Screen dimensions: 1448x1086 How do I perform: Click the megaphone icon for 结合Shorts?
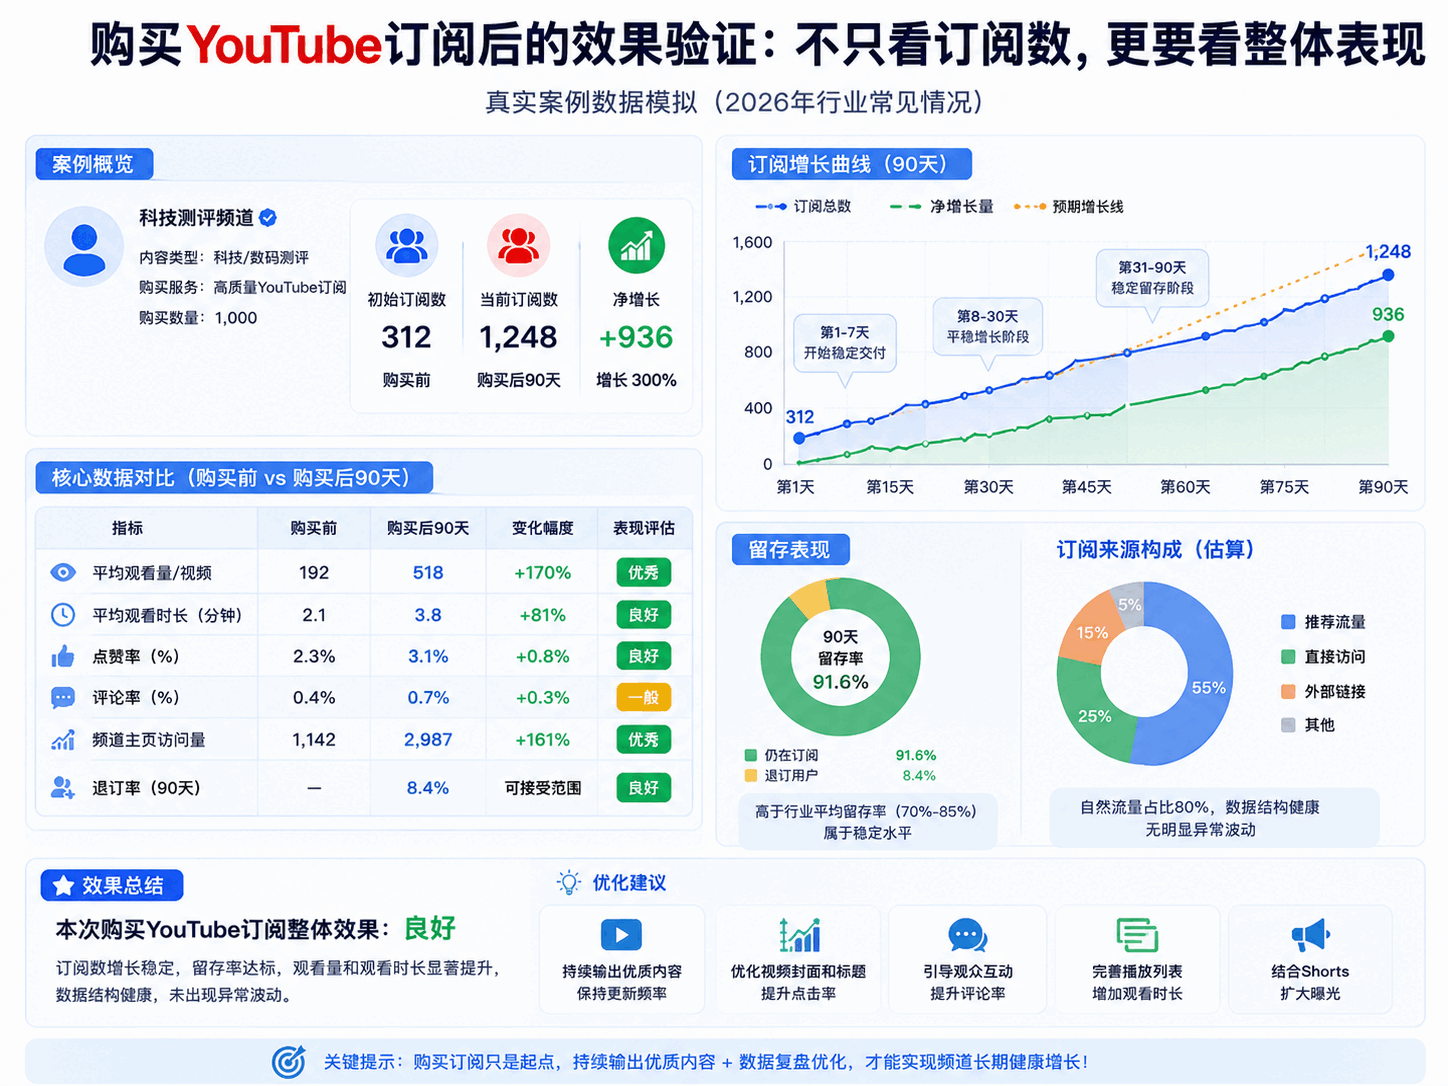[x=1310, y=935]
